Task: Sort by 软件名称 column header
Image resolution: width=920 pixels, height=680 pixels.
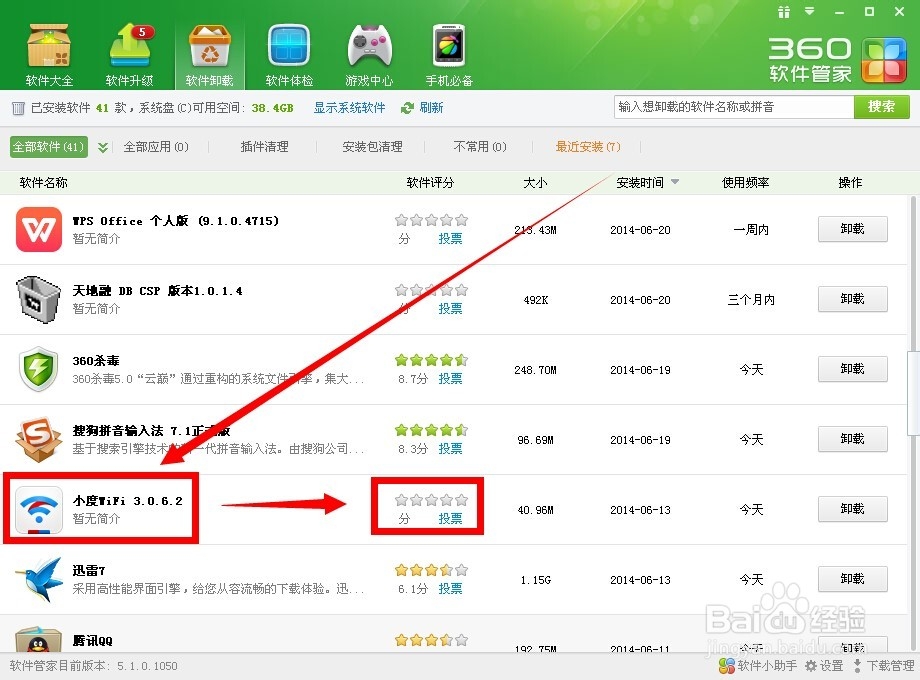Action: click(x=43, y=182)
